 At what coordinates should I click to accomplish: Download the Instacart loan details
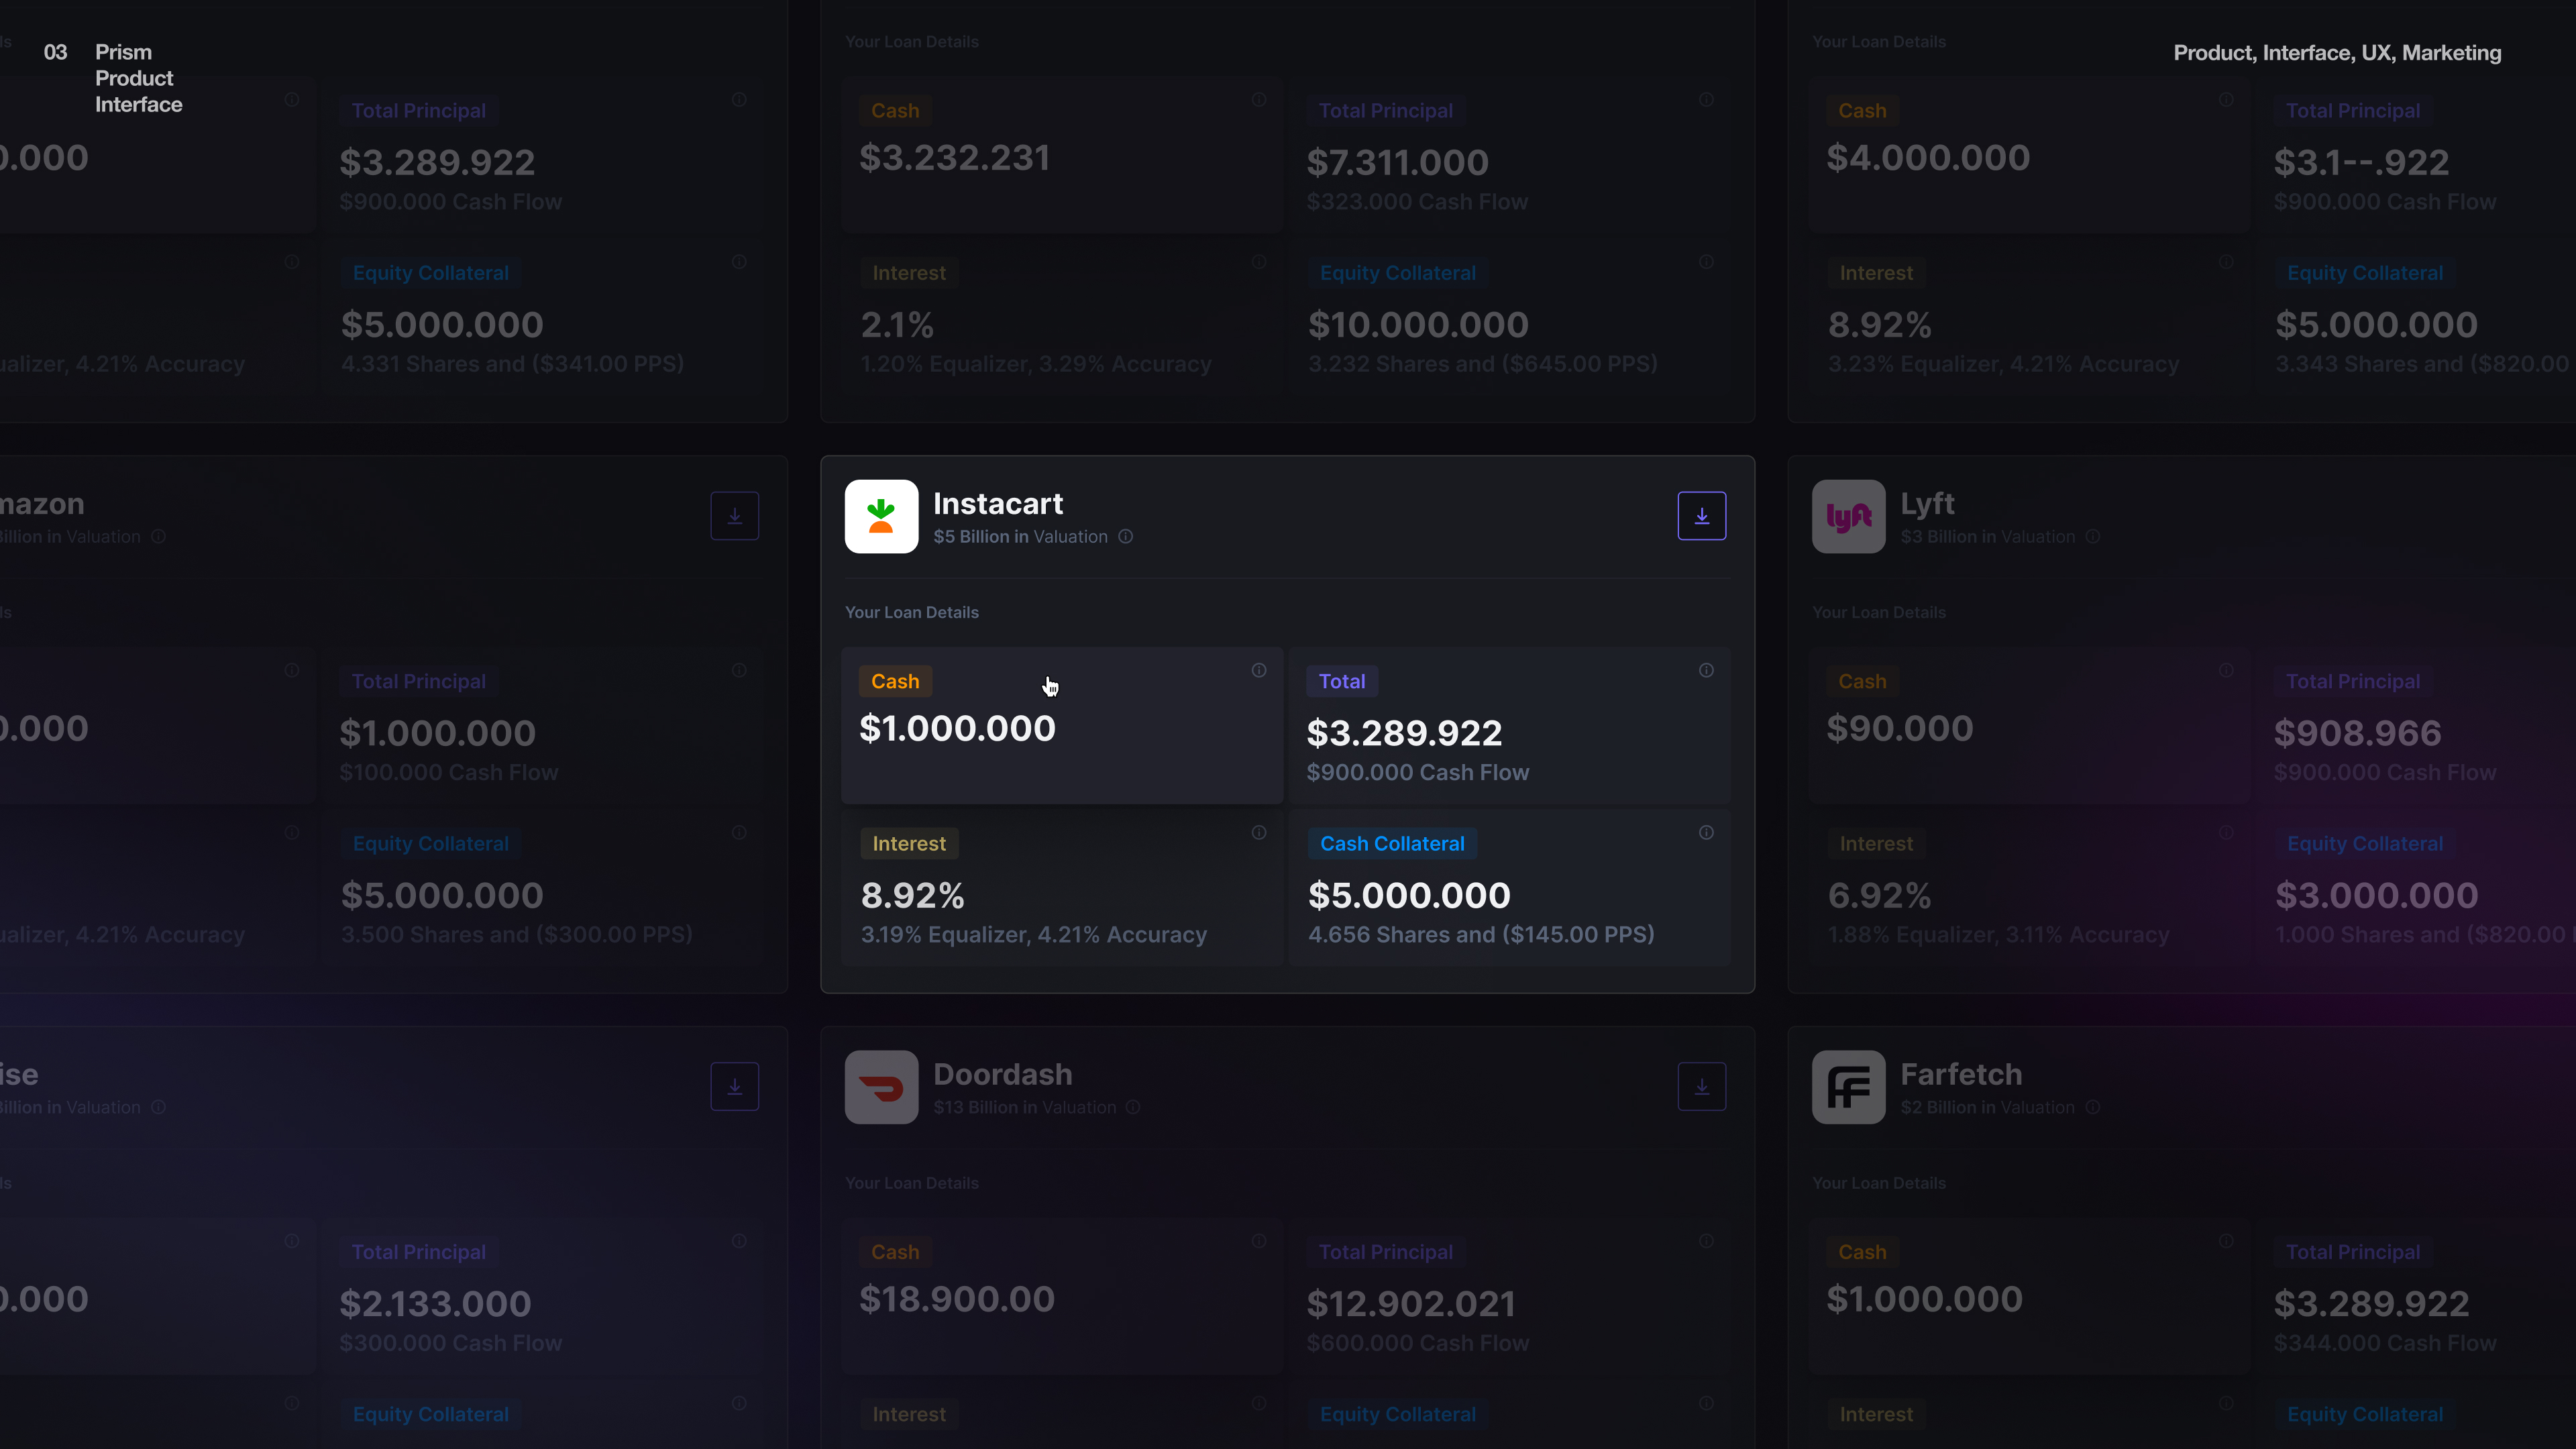(1701, 516)
